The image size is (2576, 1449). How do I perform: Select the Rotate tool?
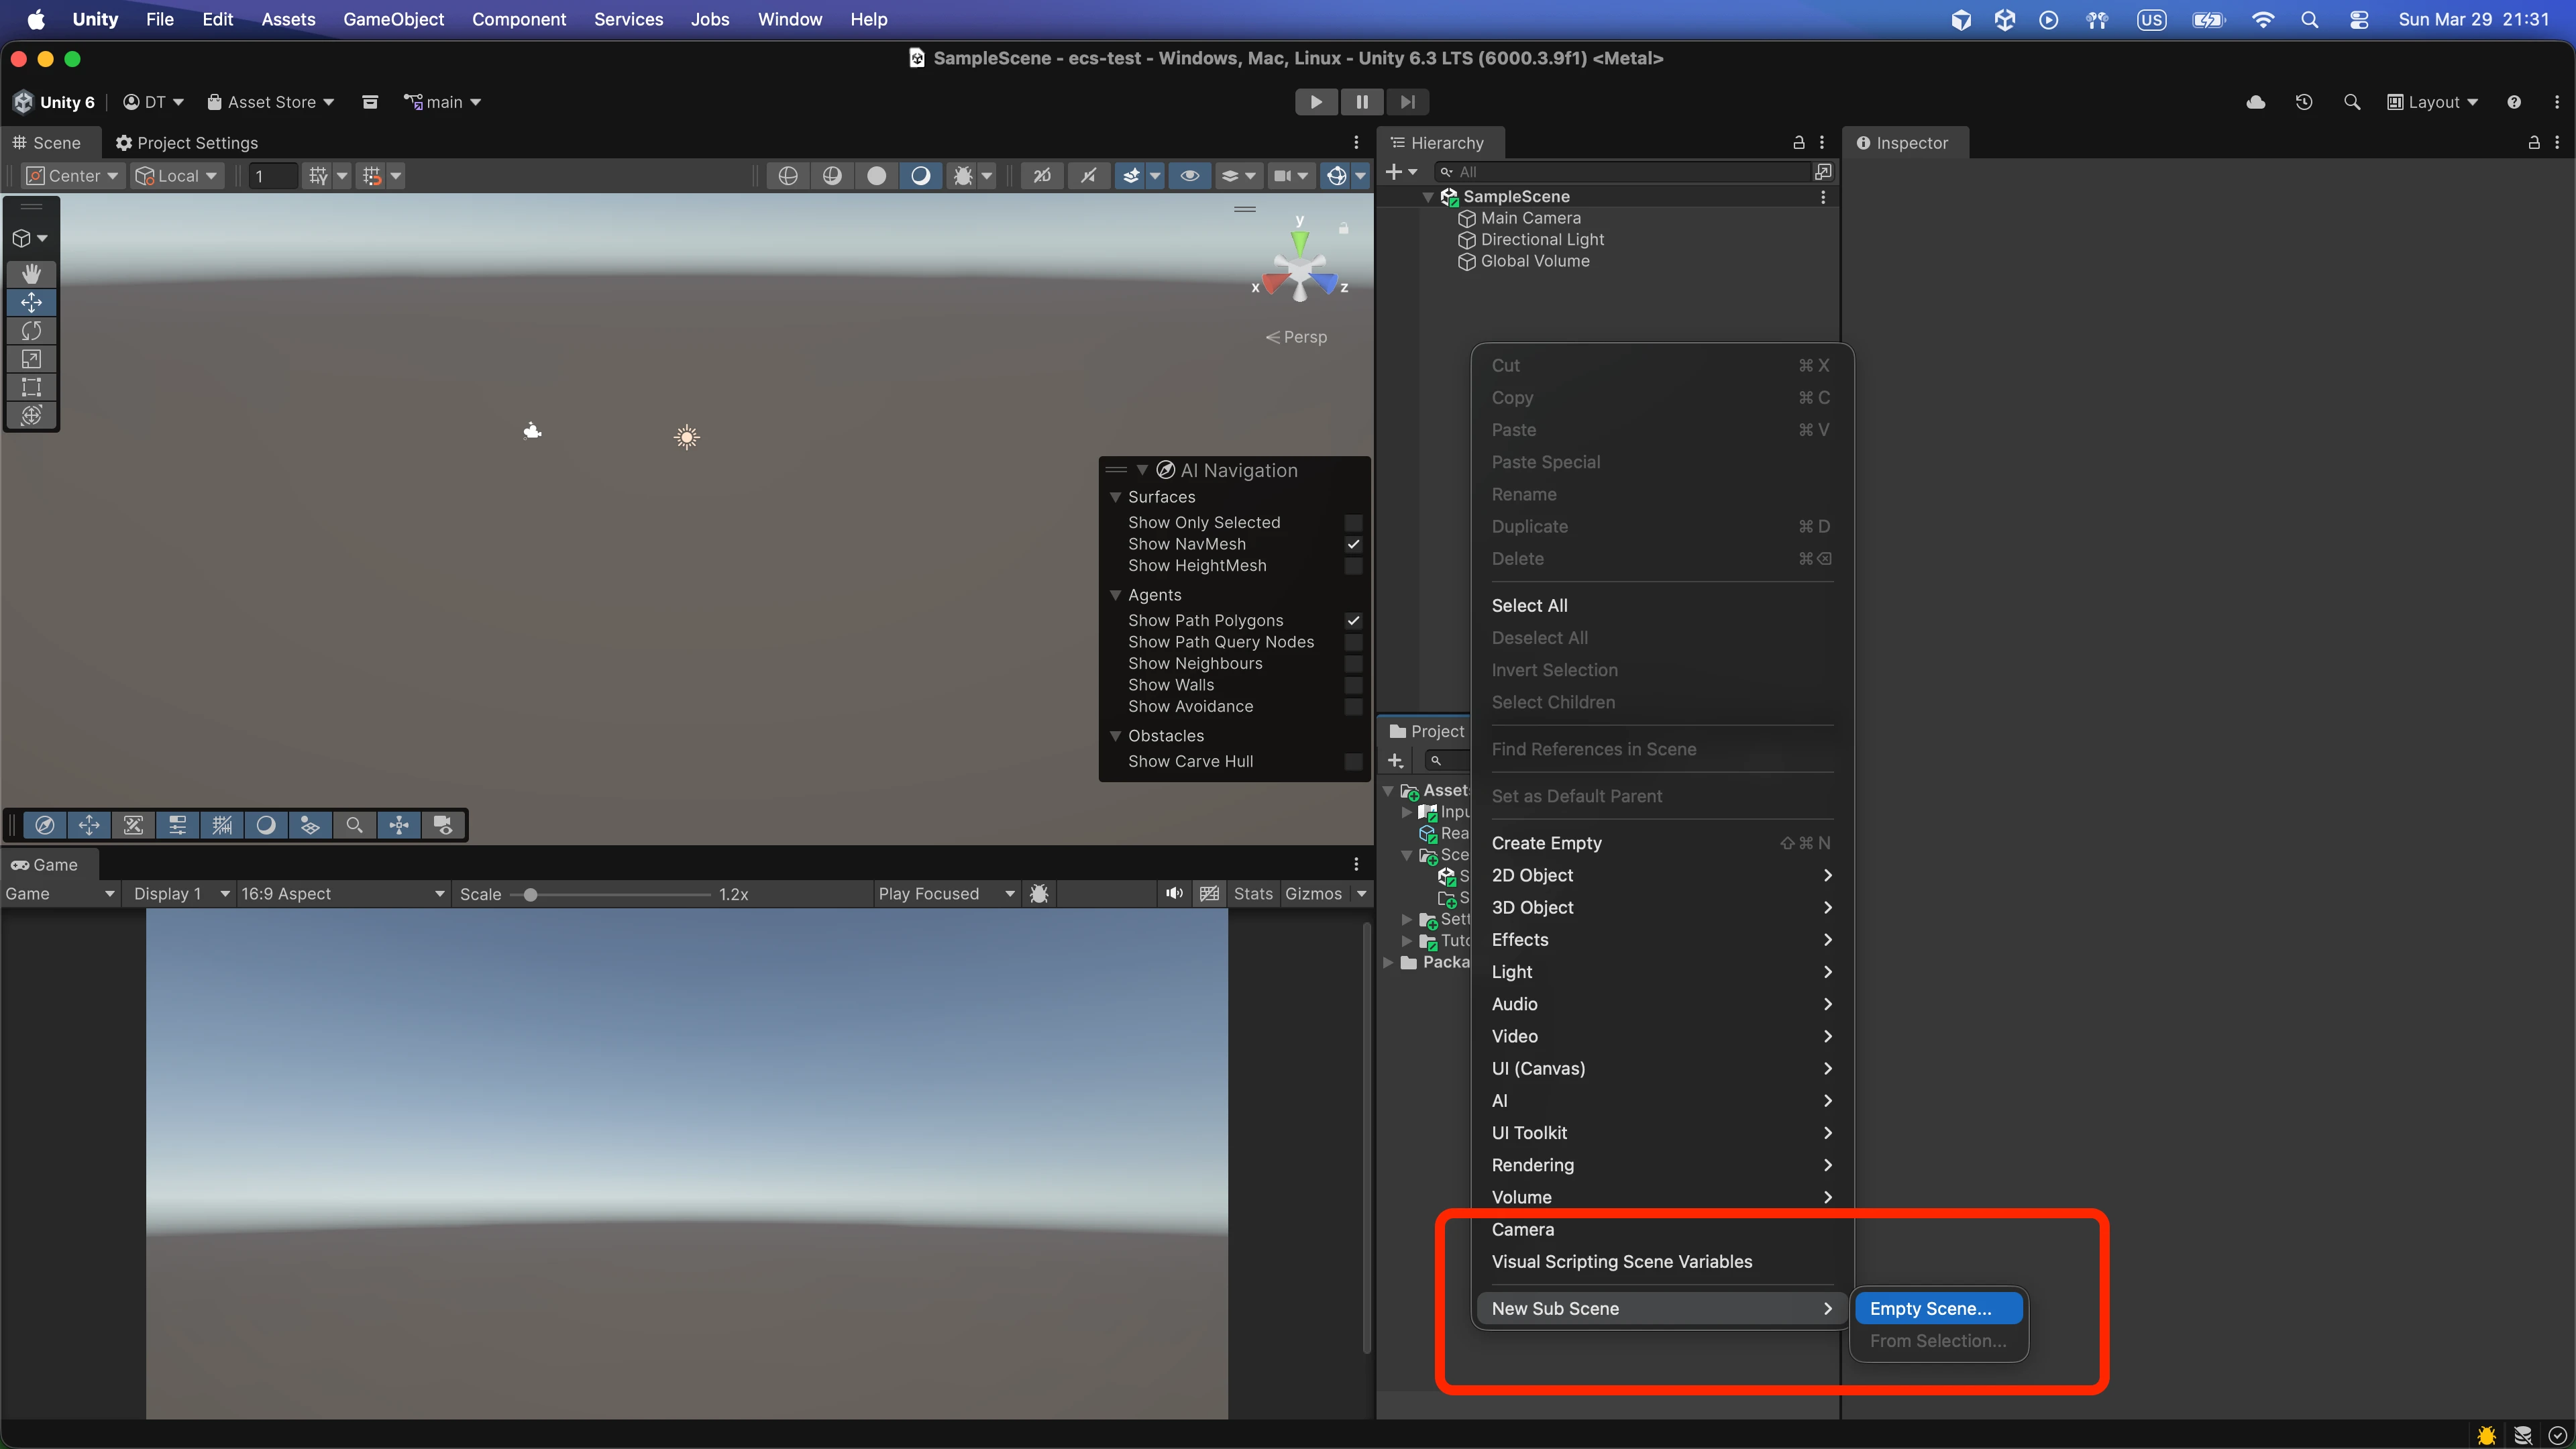[31, 330]
